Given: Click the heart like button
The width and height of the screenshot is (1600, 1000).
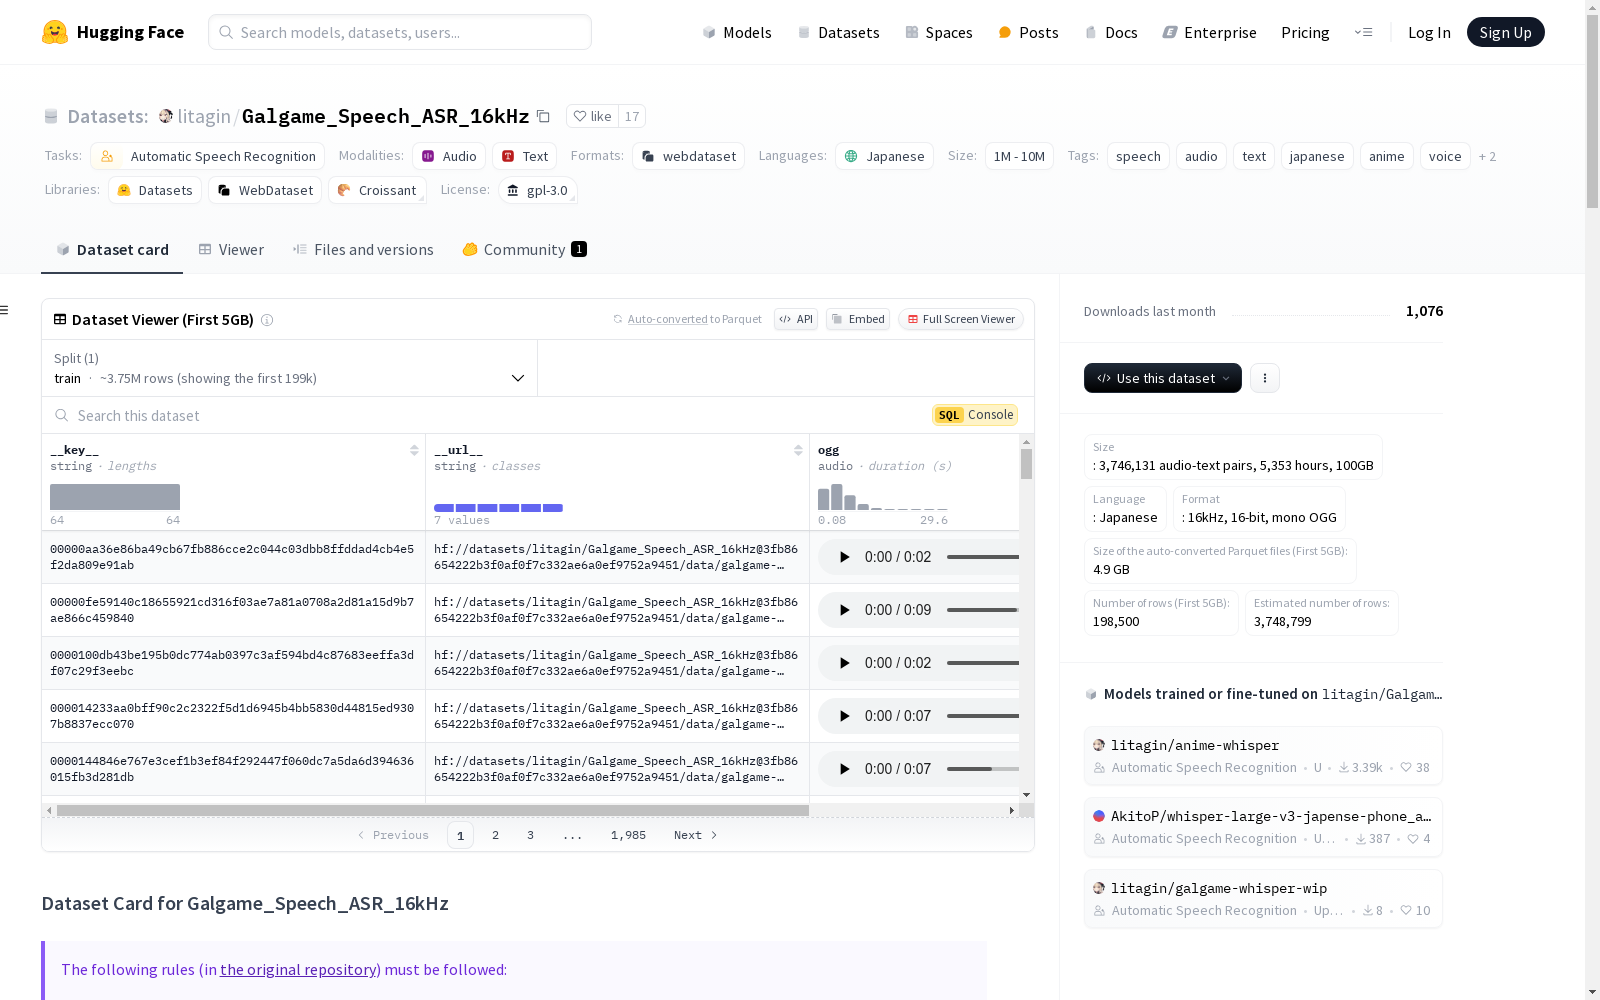Looking at the screenshot, I should (x=592, y=116).
